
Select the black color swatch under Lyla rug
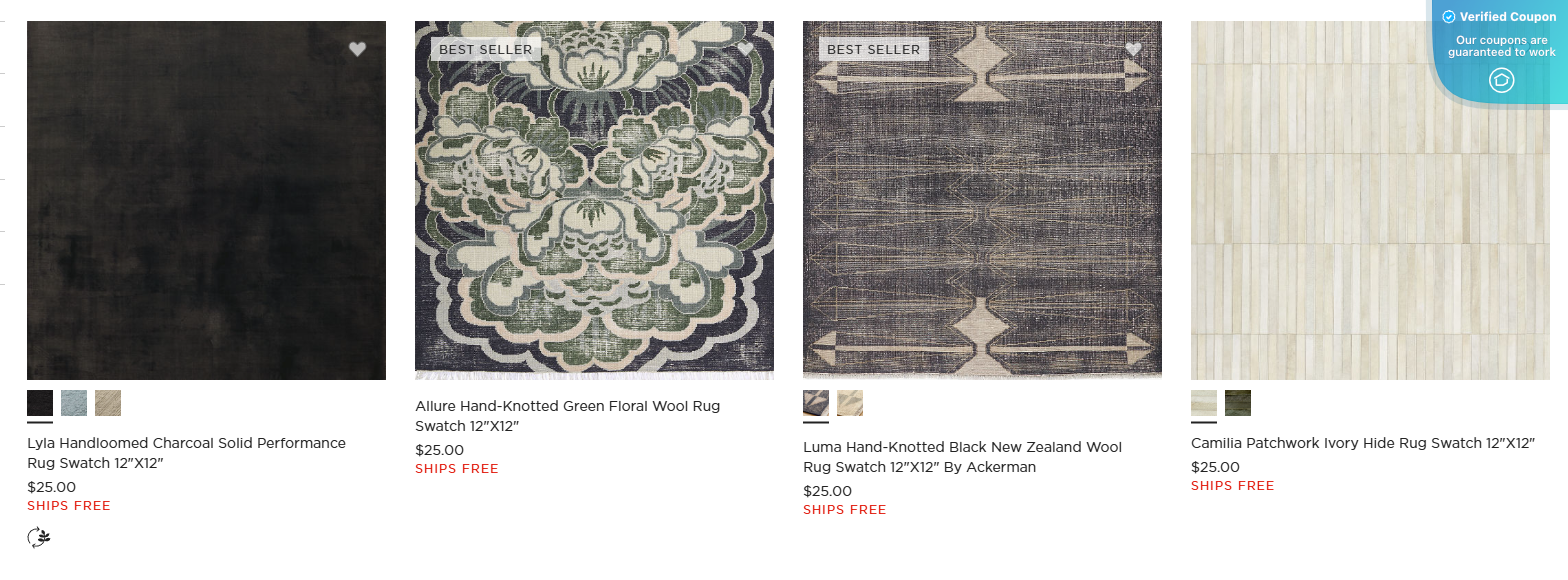tap(40, 403)
